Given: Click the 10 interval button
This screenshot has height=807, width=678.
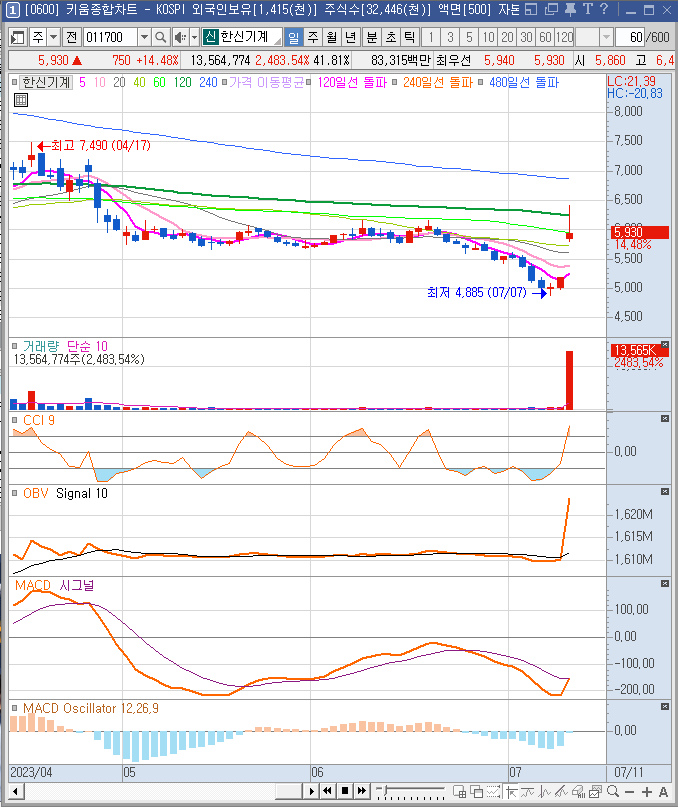Looking at the screenshot, I should pyautogui.click(x=488, y=37).
